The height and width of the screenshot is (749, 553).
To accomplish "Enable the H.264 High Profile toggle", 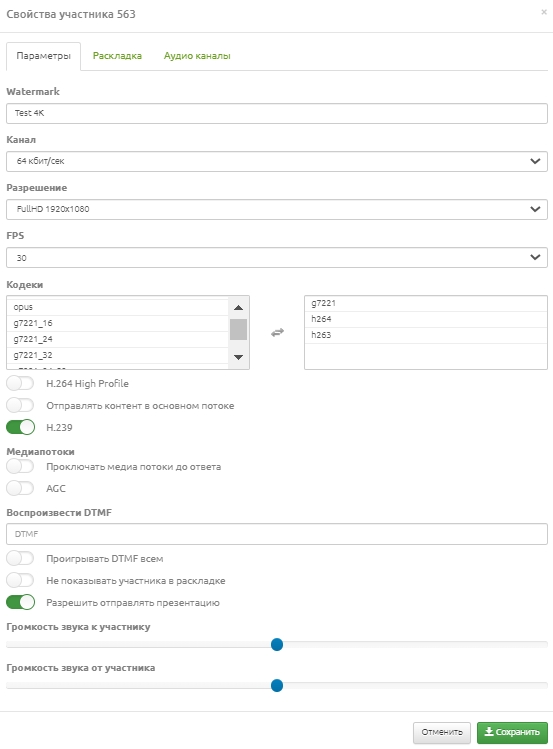I will point(21,383).
